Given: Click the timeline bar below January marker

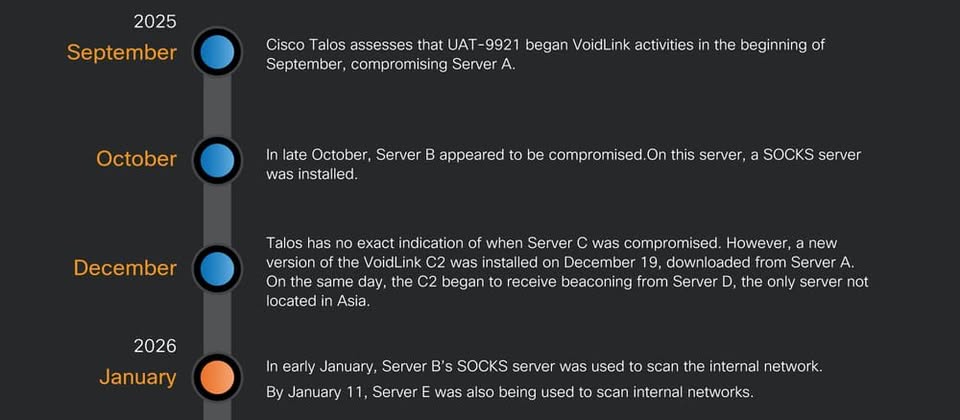Looking at the screenshot, I should pyautogui.click(x=217, y=410).
